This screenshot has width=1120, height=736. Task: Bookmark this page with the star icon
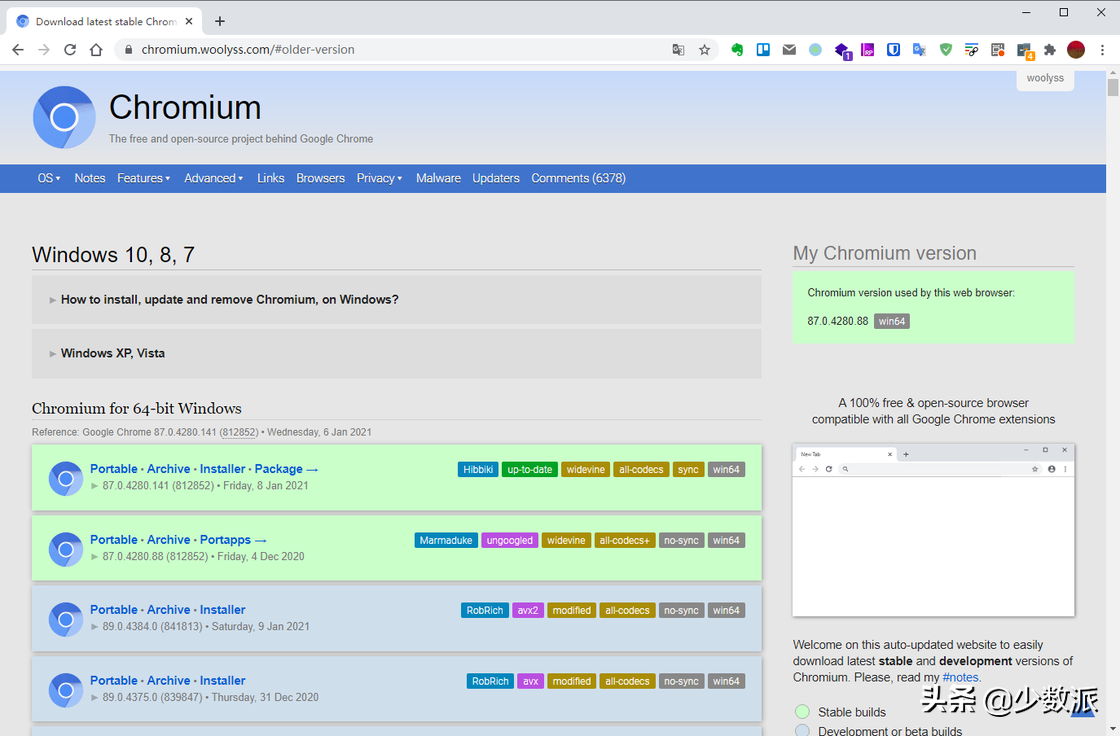tap(704, 50)
